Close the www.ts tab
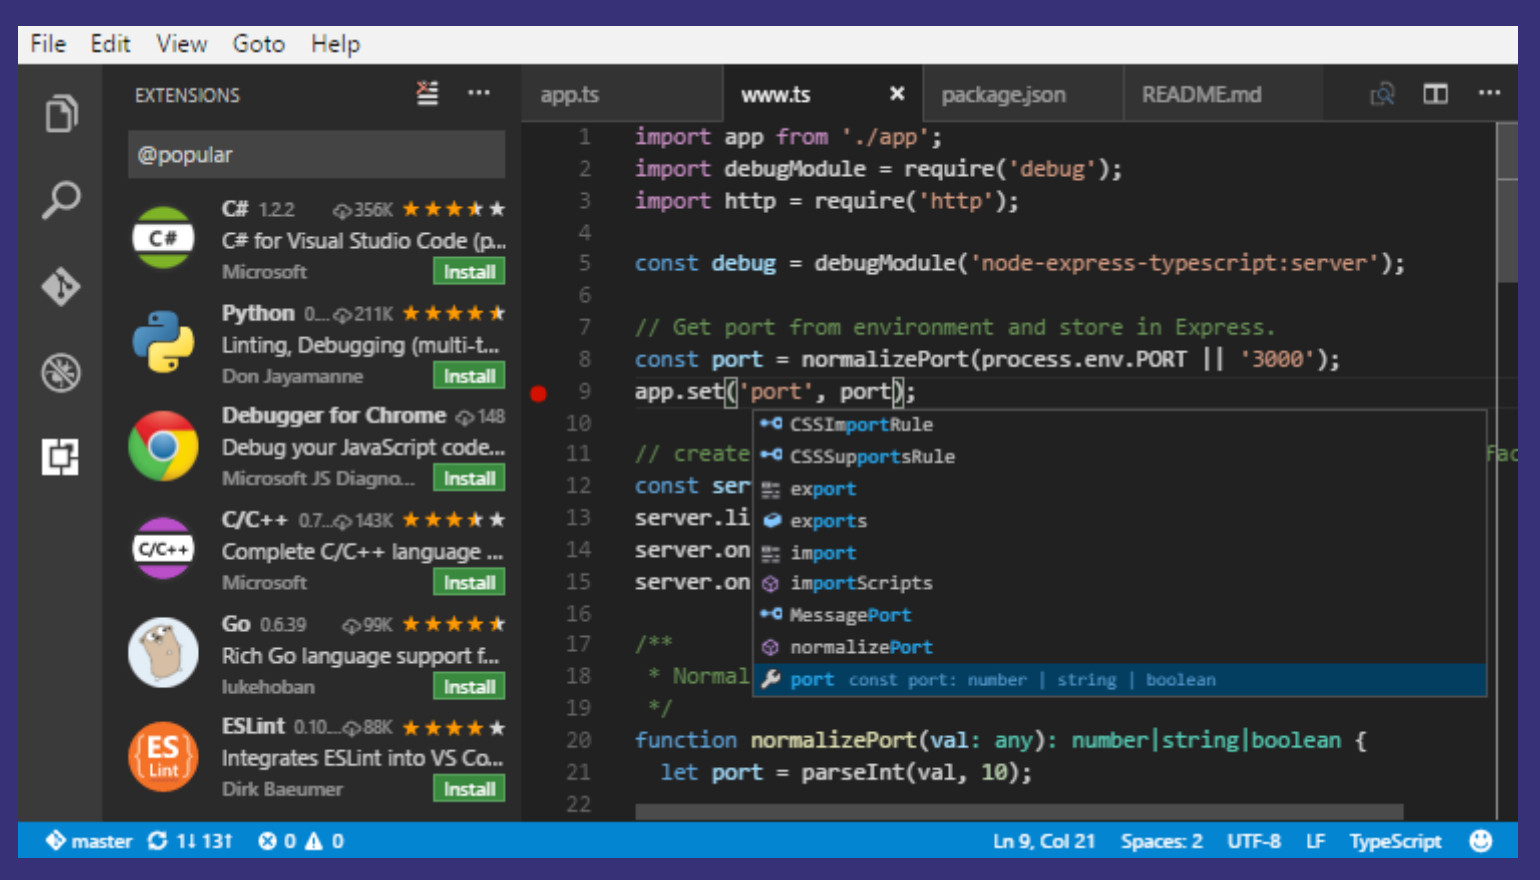Screen dimensions: 1540x880 point(897,93)
